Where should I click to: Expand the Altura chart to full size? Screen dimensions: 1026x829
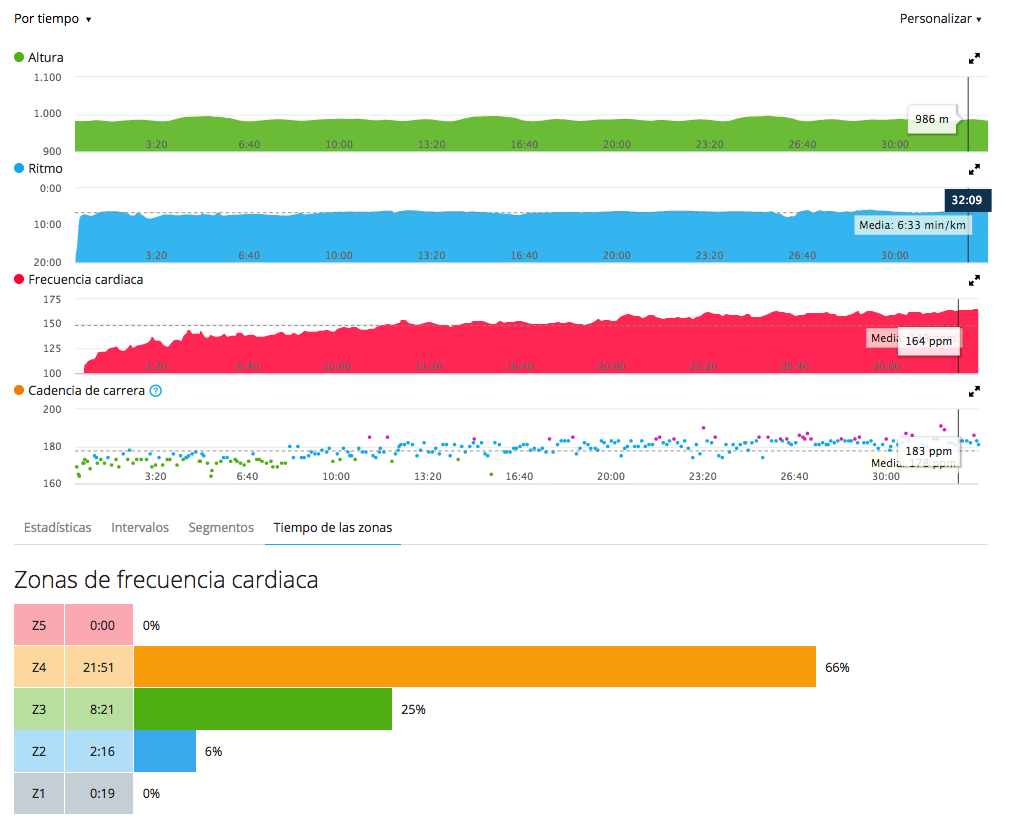[974, 59]
